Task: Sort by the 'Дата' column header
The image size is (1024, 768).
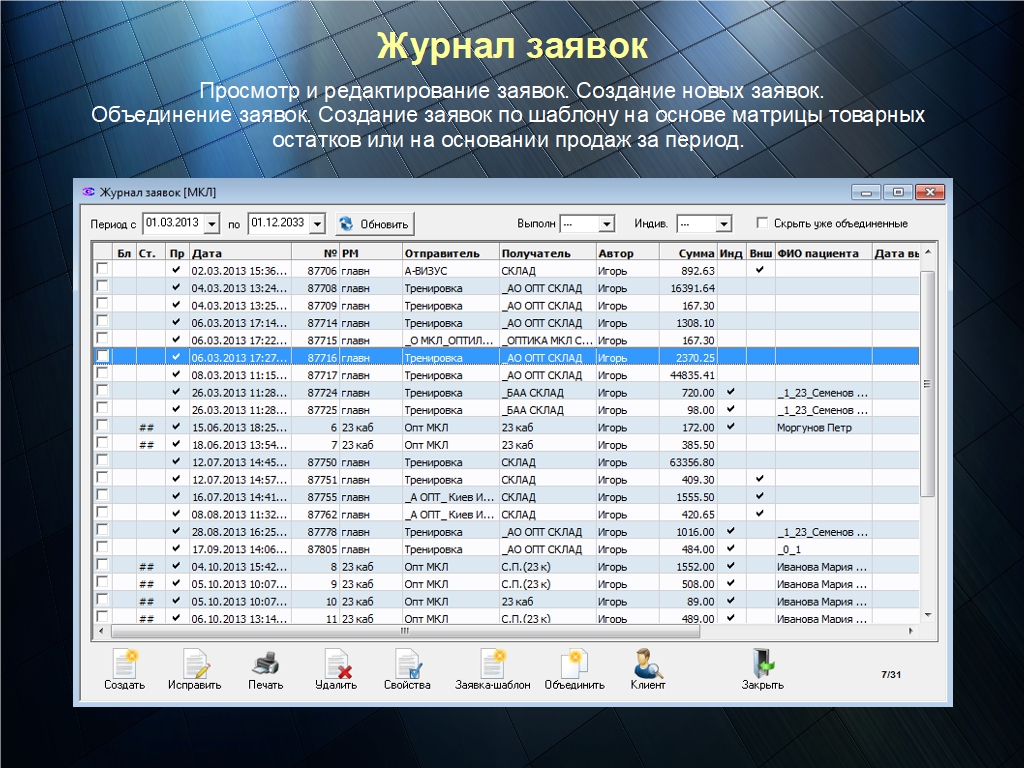Action: [x=240, y=253]
